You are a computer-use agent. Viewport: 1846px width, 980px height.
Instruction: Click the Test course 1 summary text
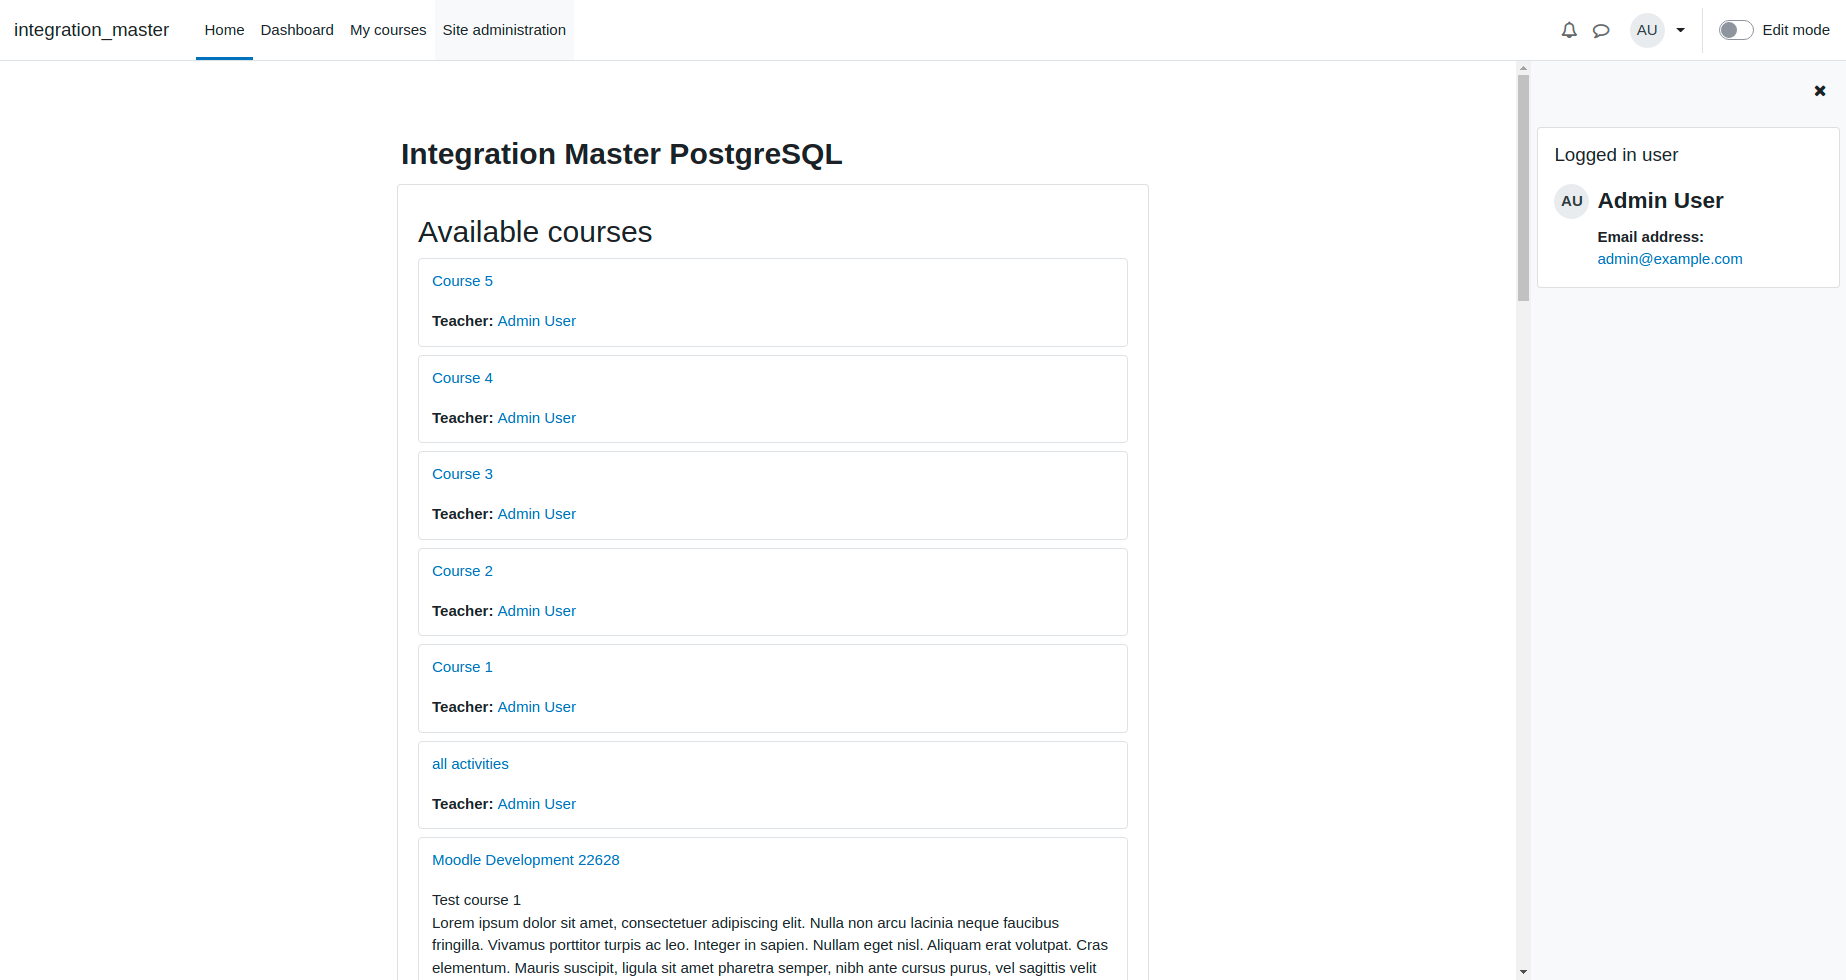click(476, 900)
